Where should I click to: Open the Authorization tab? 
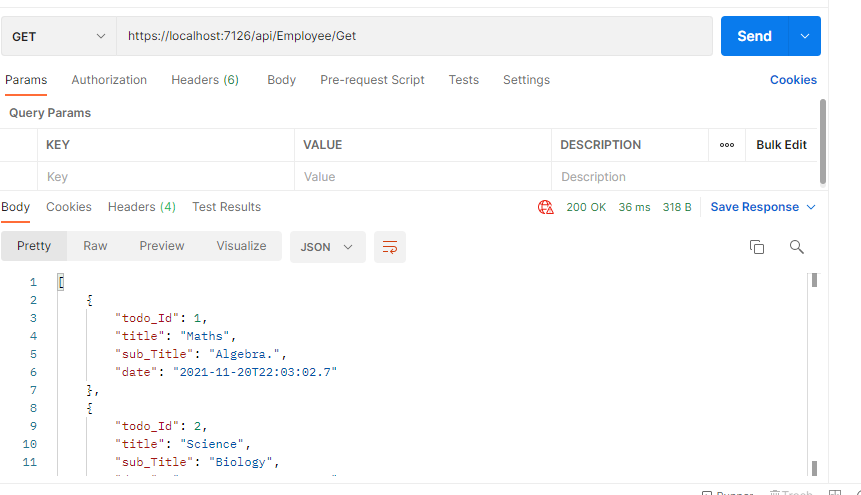click(109, 80)
